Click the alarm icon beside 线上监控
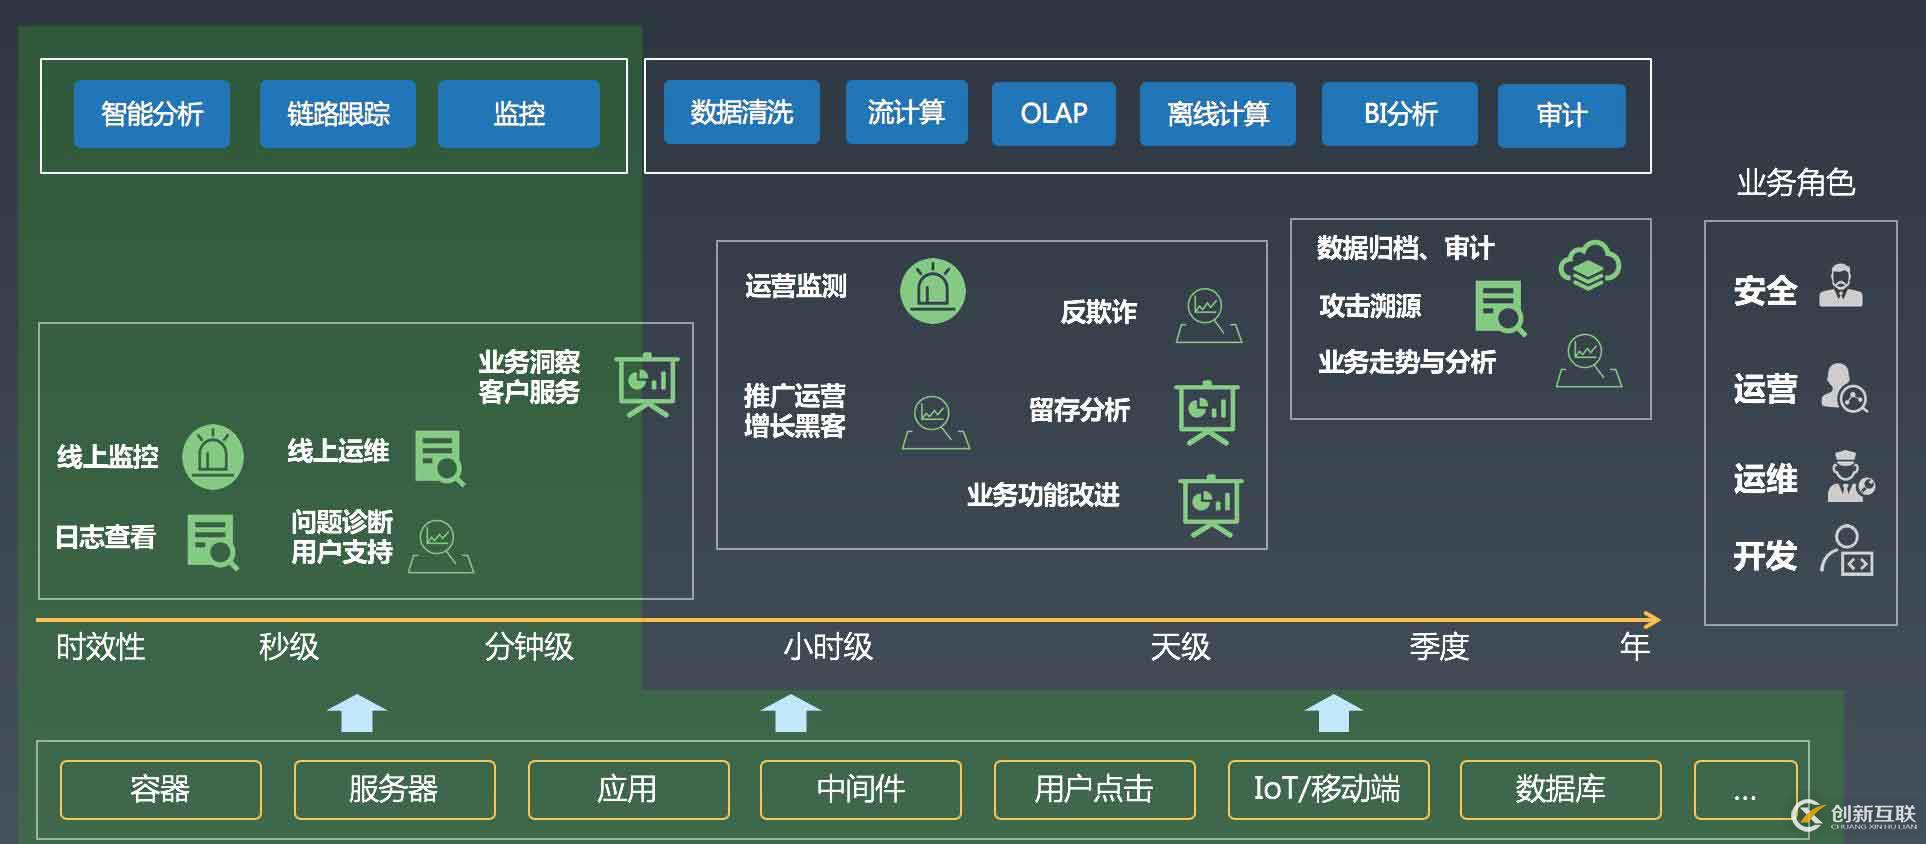The height and width of the screenshot is (844, 1926). coord(213,457)
